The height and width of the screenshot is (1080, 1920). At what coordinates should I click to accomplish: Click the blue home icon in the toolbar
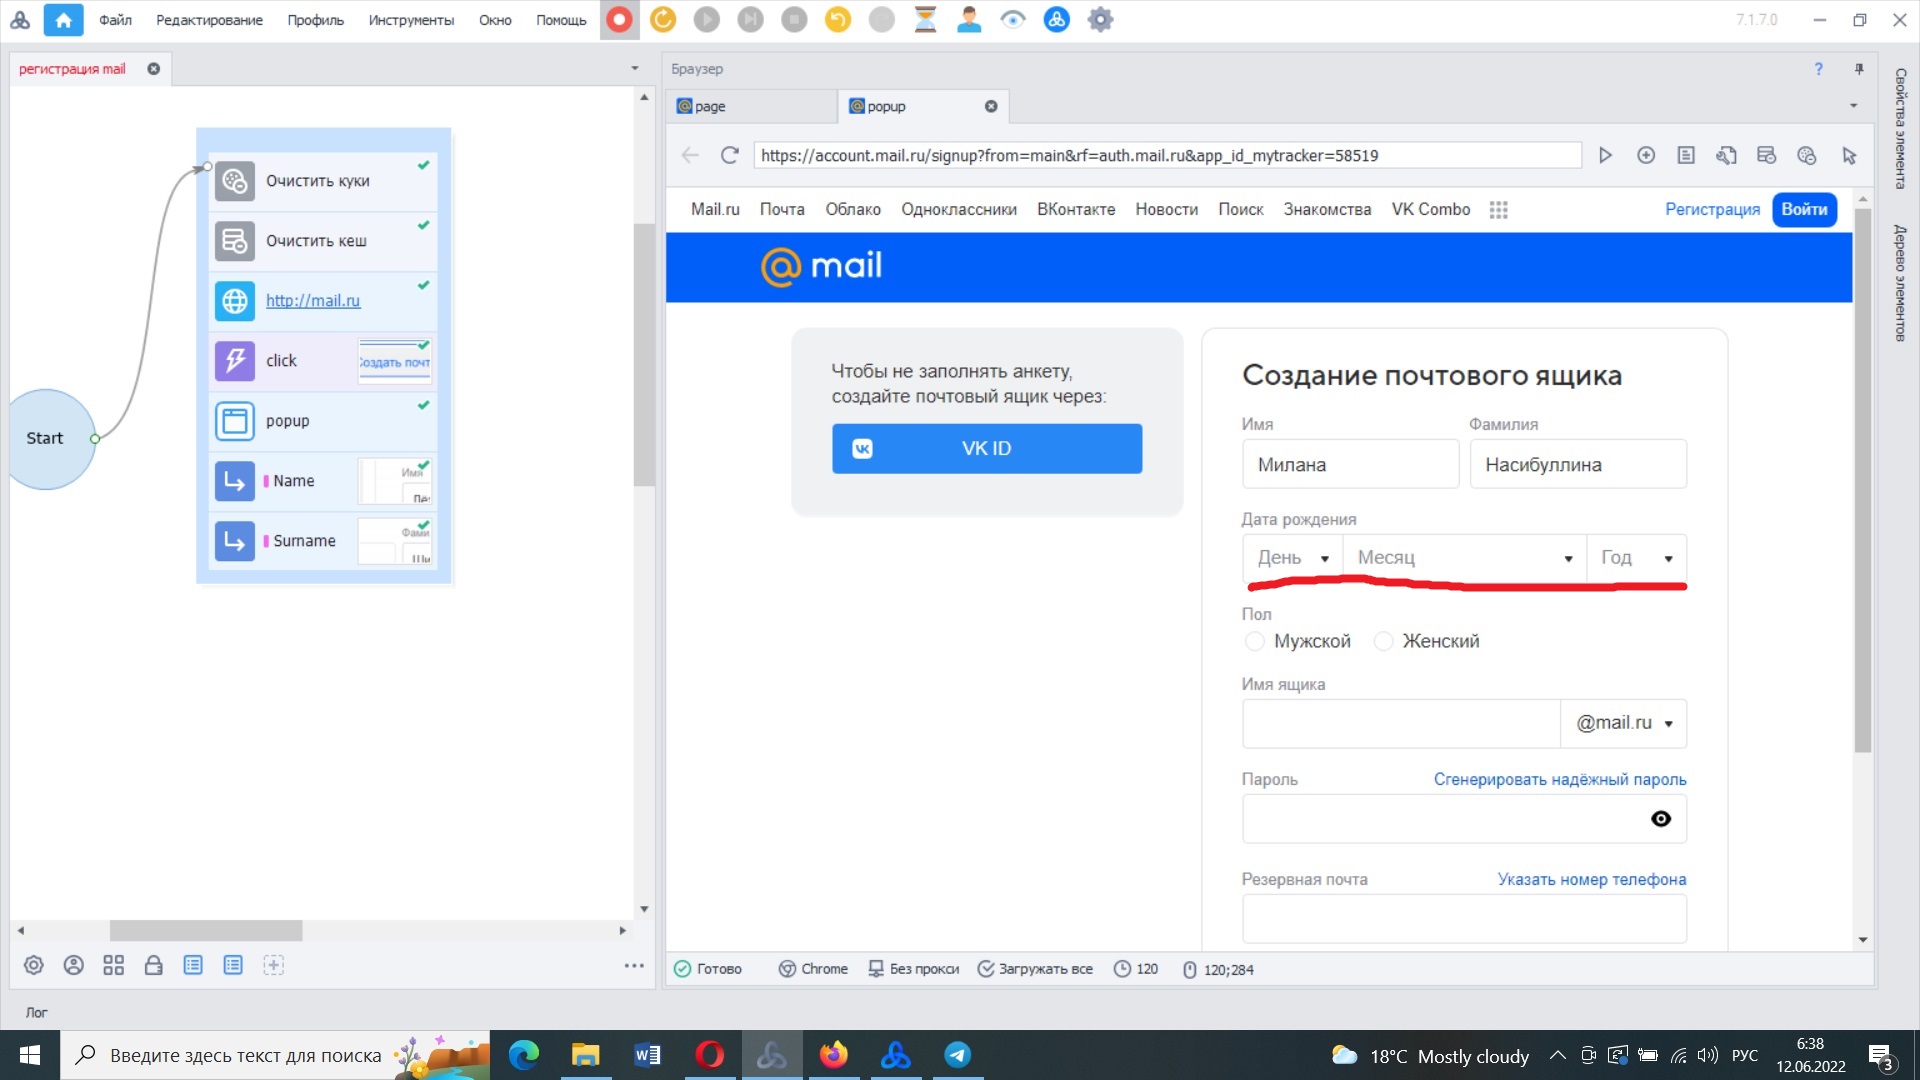(63, 20)
